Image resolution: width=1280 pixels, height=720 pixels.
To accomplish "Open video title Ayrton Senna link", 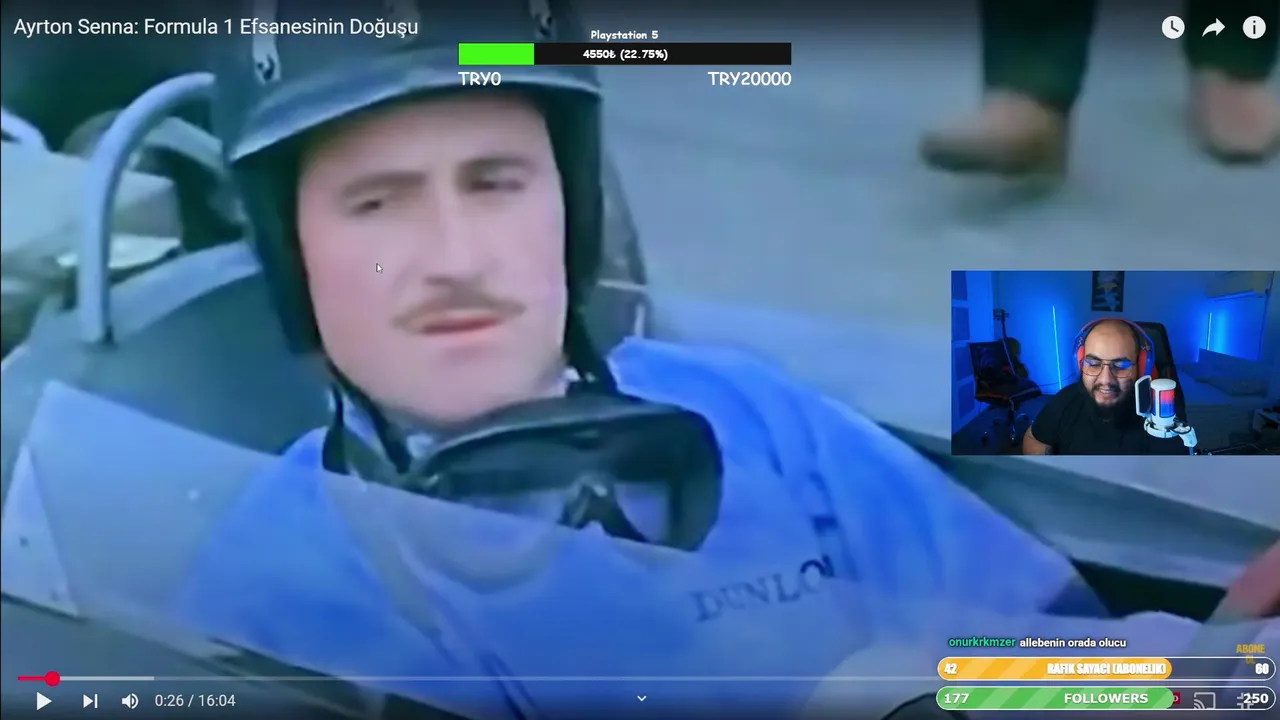I will (x=216, y=27).
